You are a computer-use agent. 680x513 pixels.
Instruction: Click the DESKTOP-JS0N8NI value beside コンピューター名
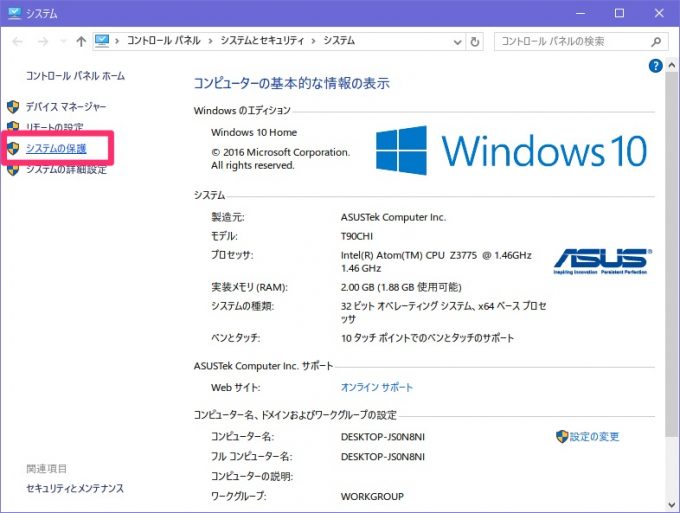tap(383, 437)
